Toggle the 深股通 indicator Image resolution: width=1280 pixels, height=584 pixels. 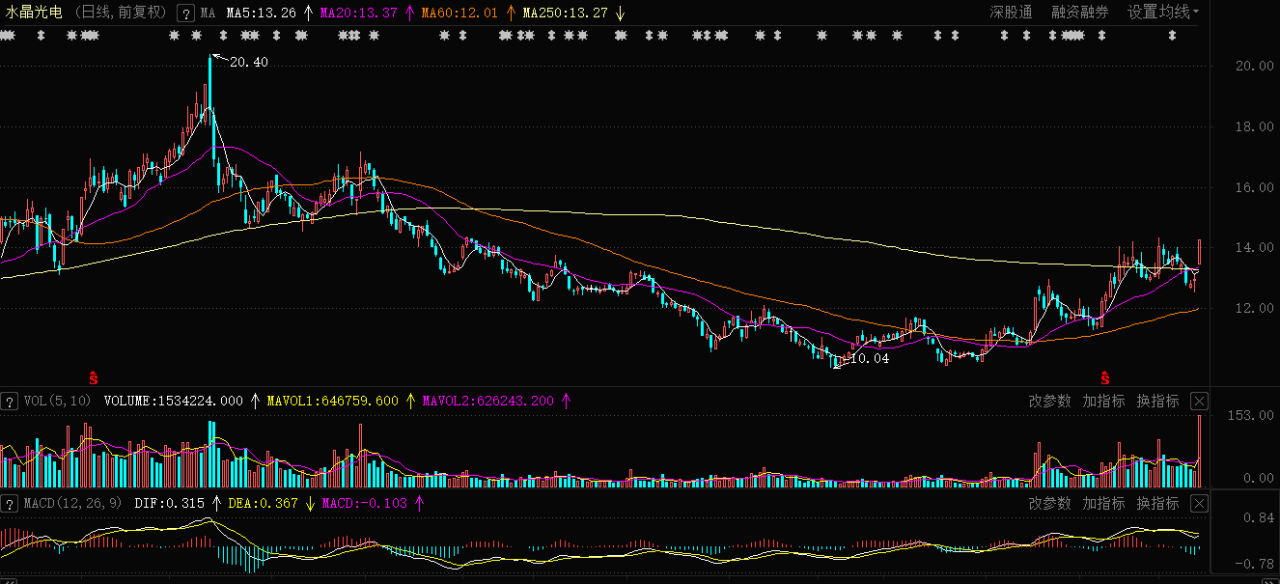pos(1011,12)
